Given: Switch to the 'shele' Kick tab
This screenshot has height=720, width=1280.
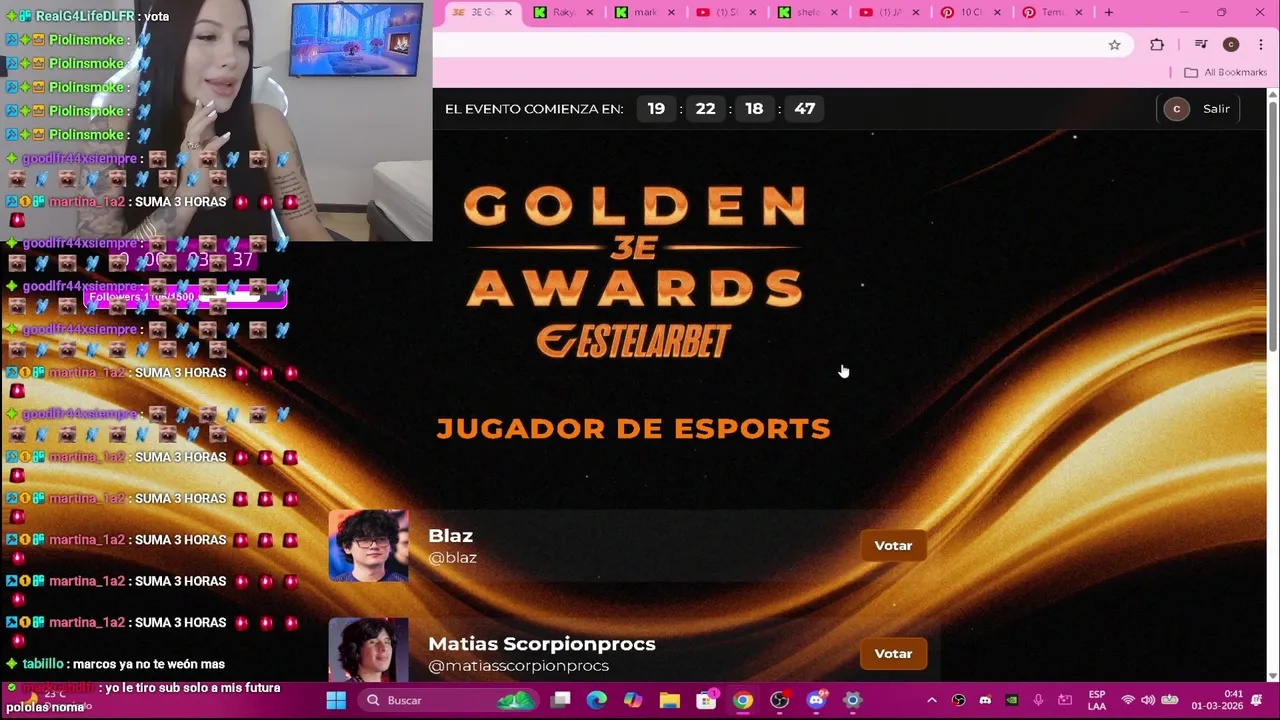Looking at the screenshot, I should (x=808, y=12).
